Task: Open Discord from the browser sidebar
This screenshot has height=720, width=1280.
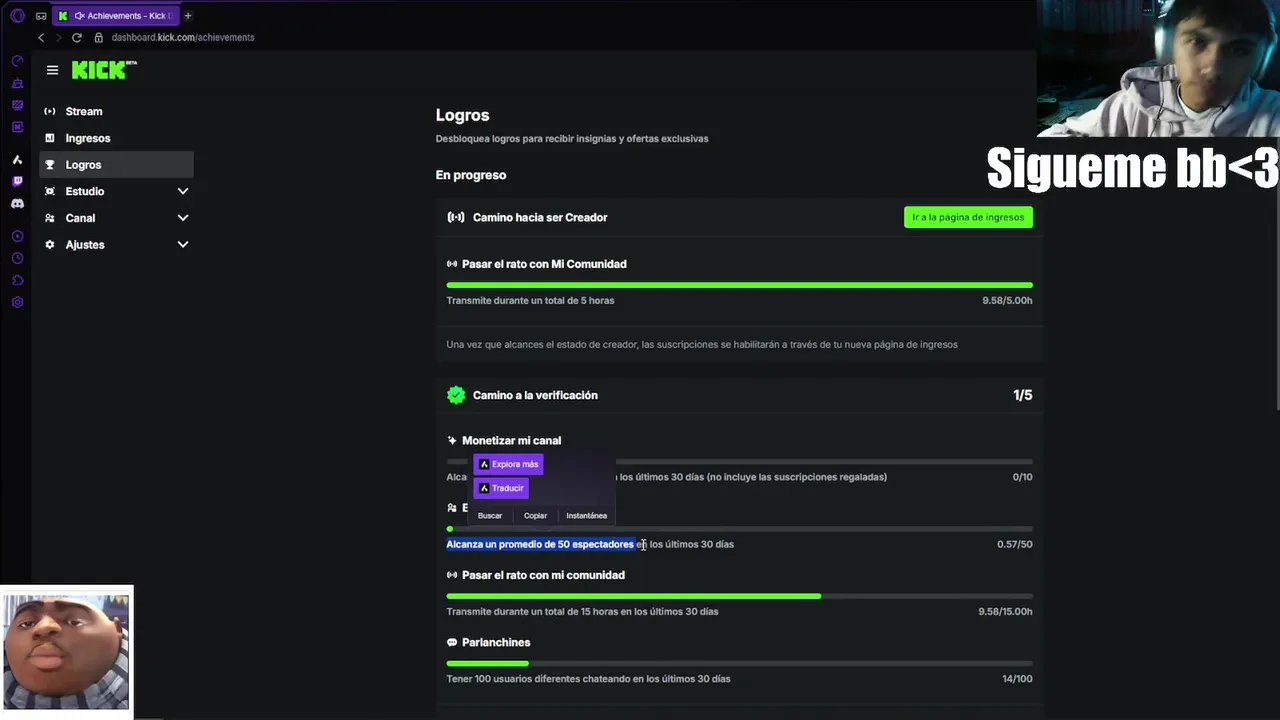Action: pos(17,203)
